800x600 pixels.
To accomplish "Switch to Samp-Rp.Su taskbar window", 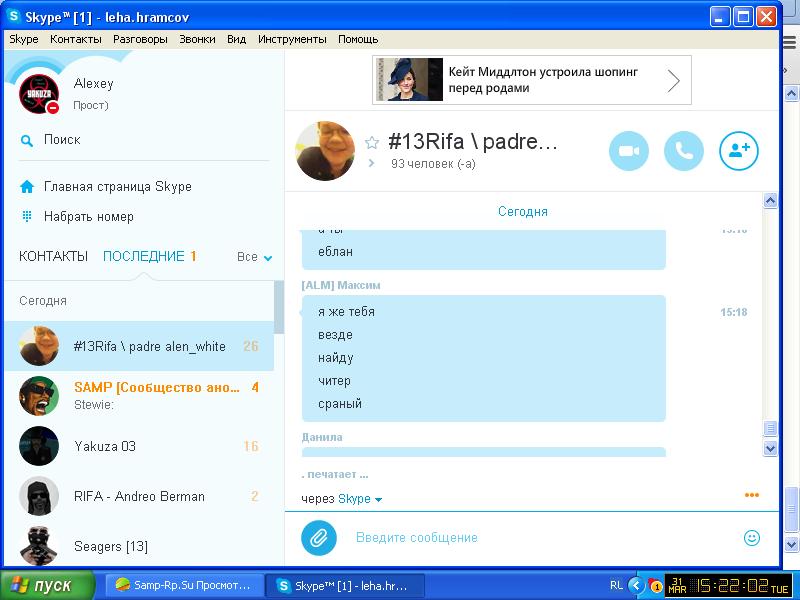I will [185, 585].
